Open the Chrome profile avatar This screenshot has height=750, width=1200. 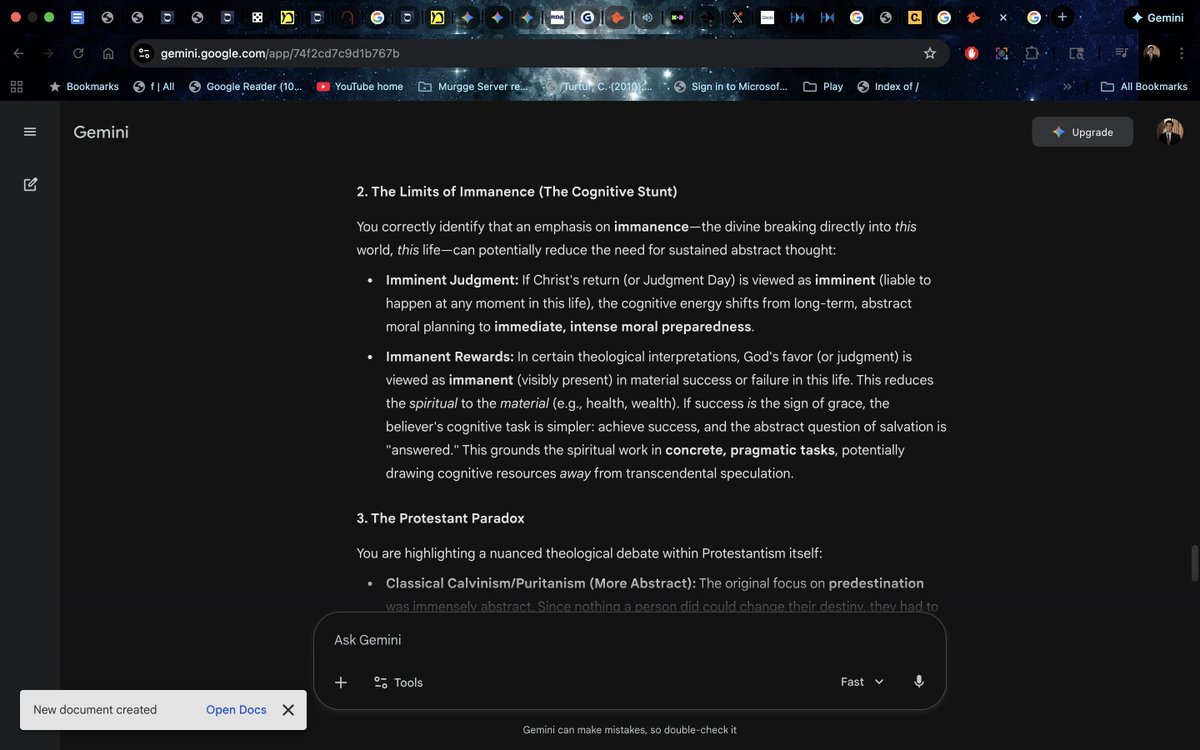coord(1153,53)
